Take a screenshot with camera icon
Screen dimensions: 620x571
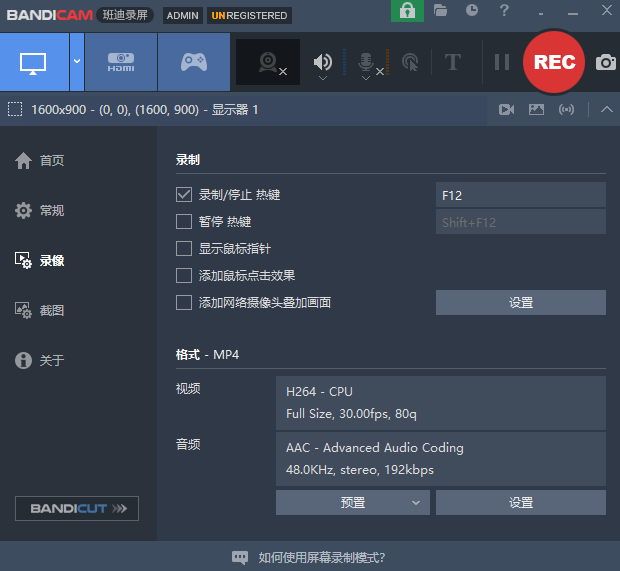point(606,62)
